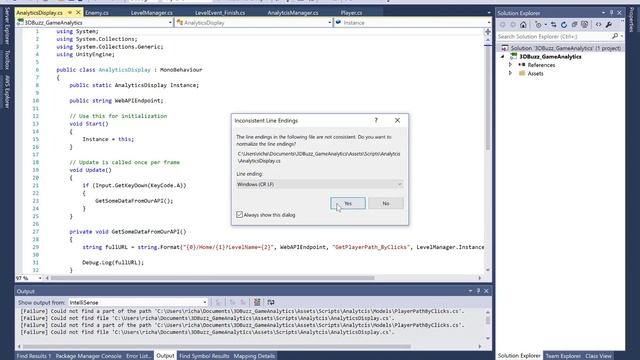Click the Solution Explorer Refresh icon

[564, 25]
